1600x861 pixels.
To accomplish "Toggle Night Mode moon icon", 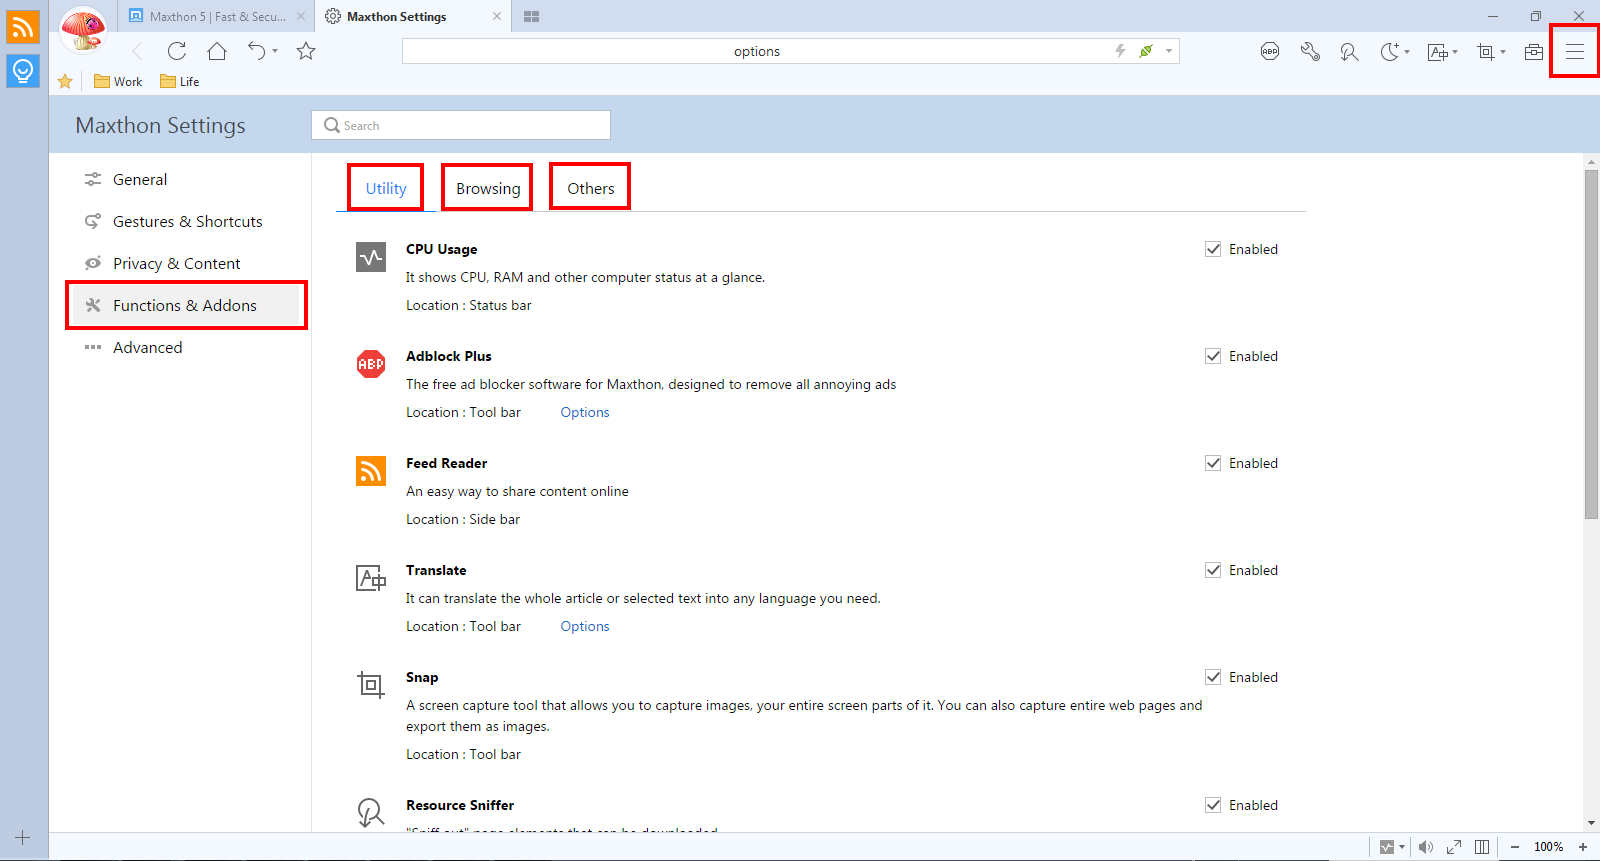I will [1390, 51].
